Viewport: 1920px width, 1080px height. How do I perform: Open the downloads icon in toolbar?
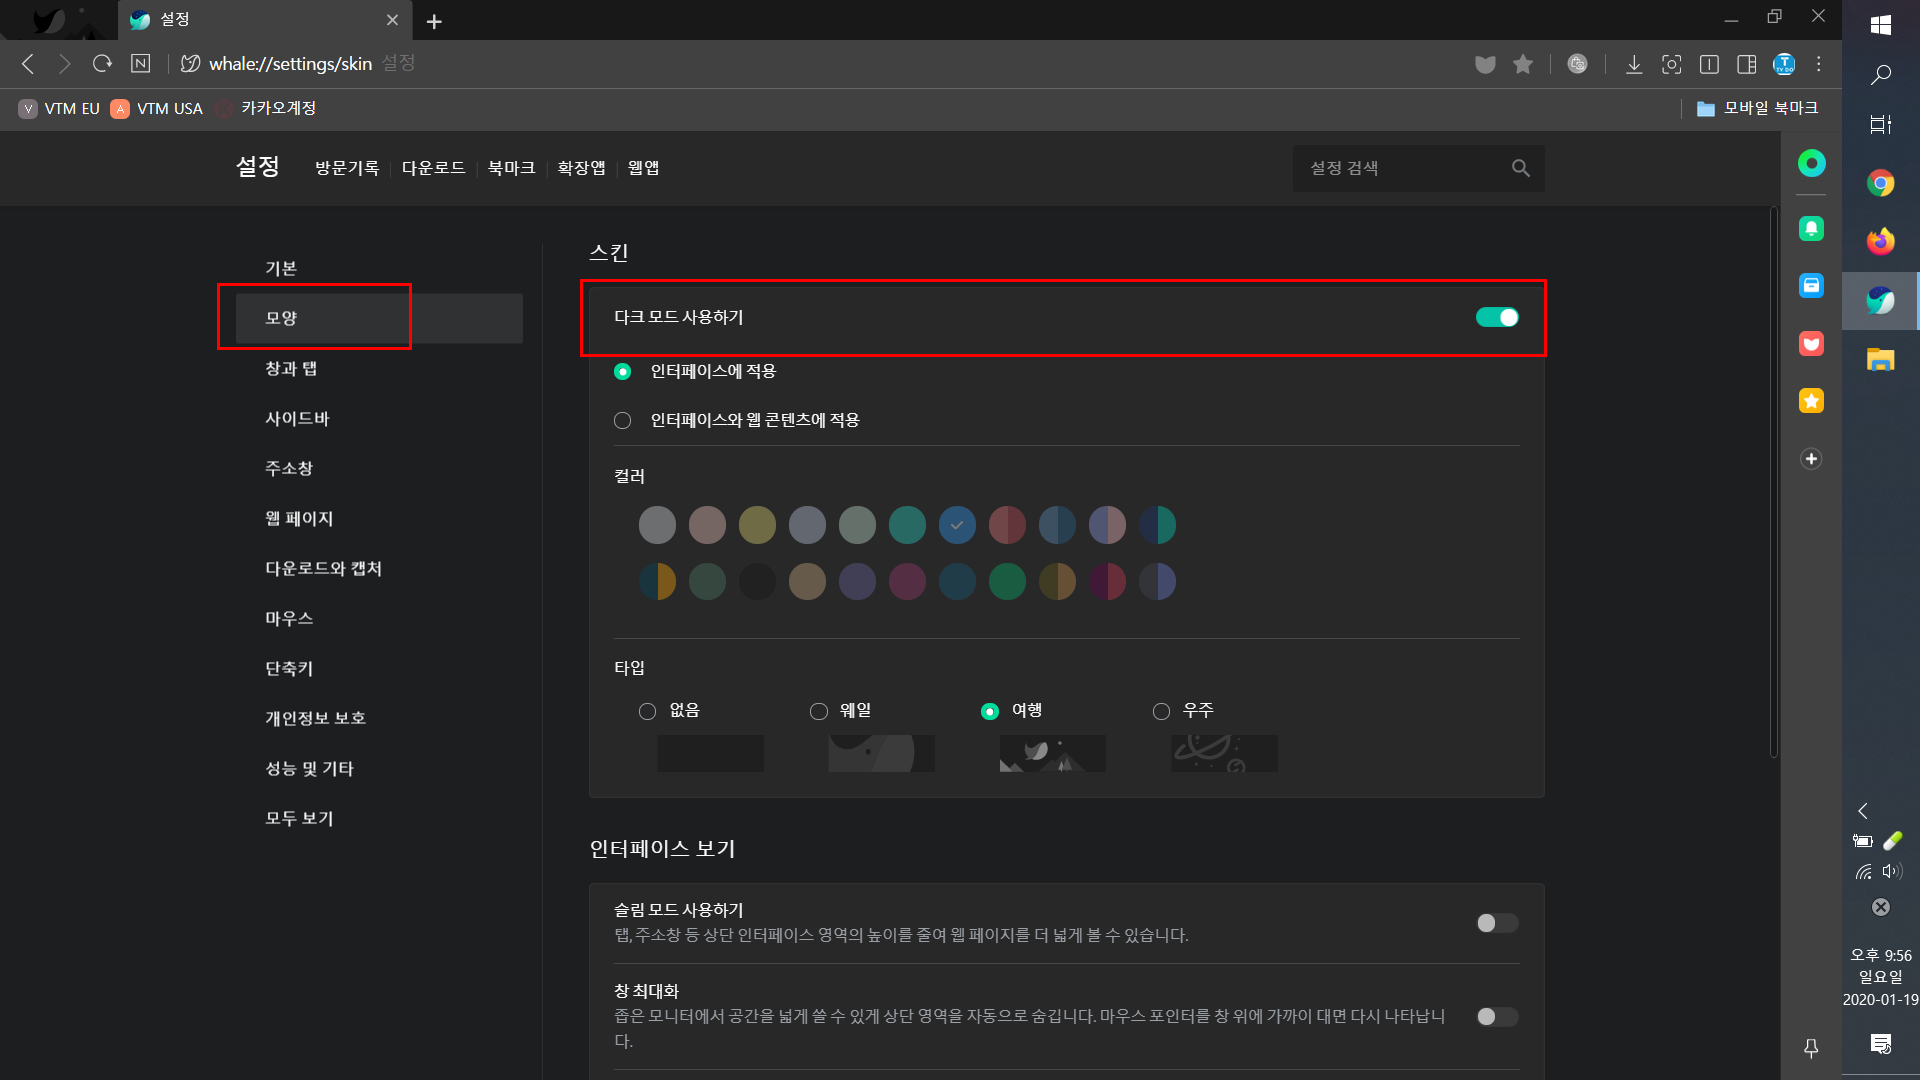tap(1634, 64)
